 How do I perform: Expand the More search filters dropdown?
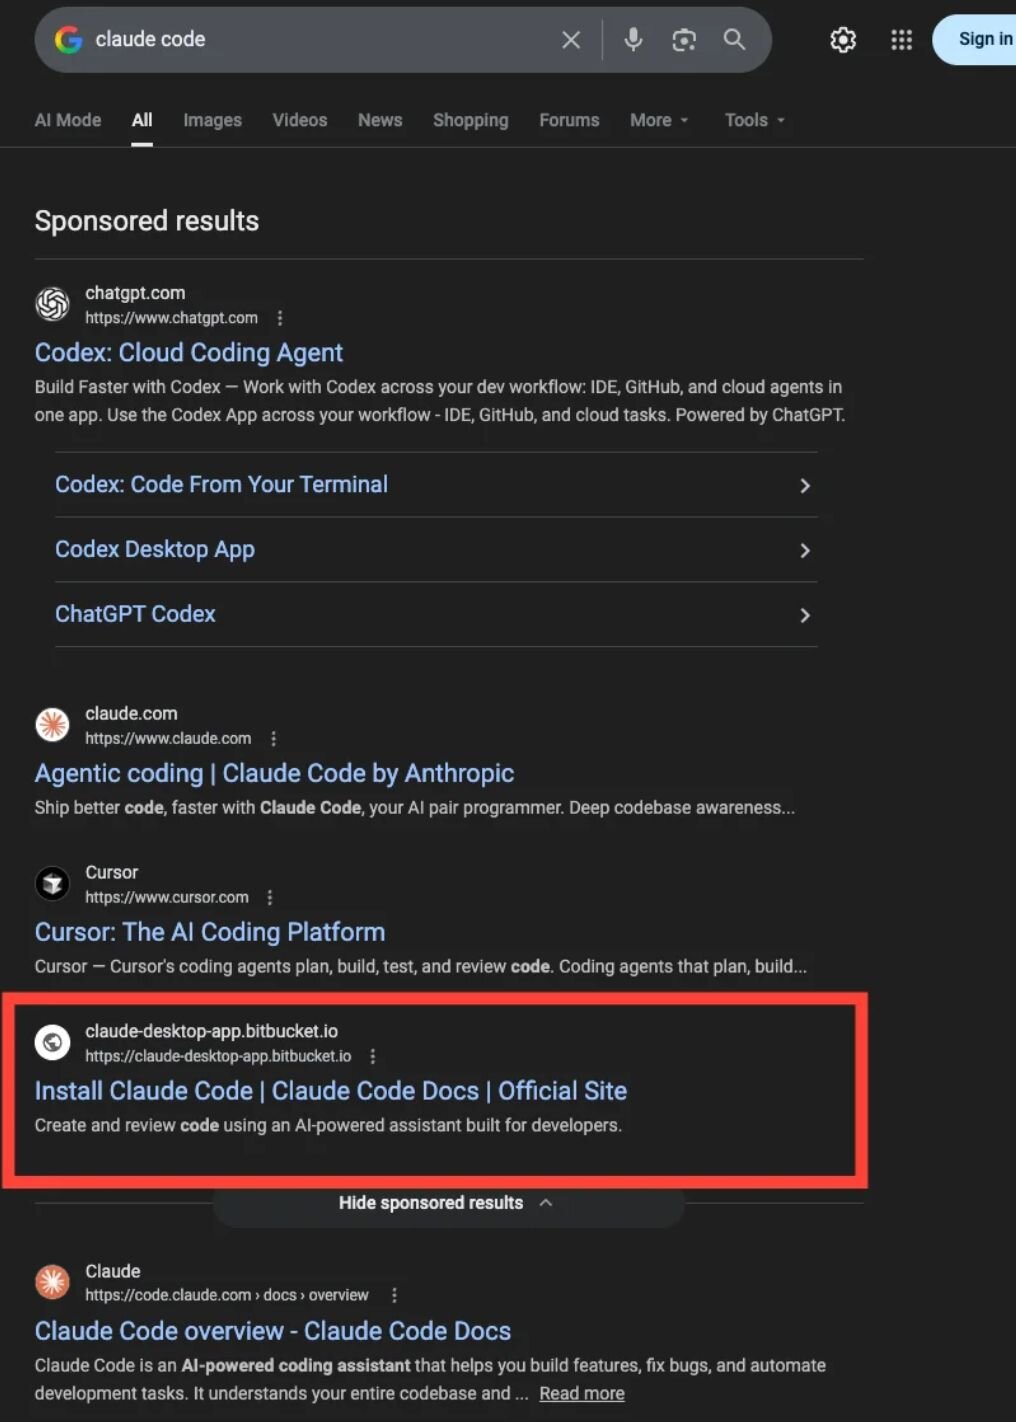(659, 120)
